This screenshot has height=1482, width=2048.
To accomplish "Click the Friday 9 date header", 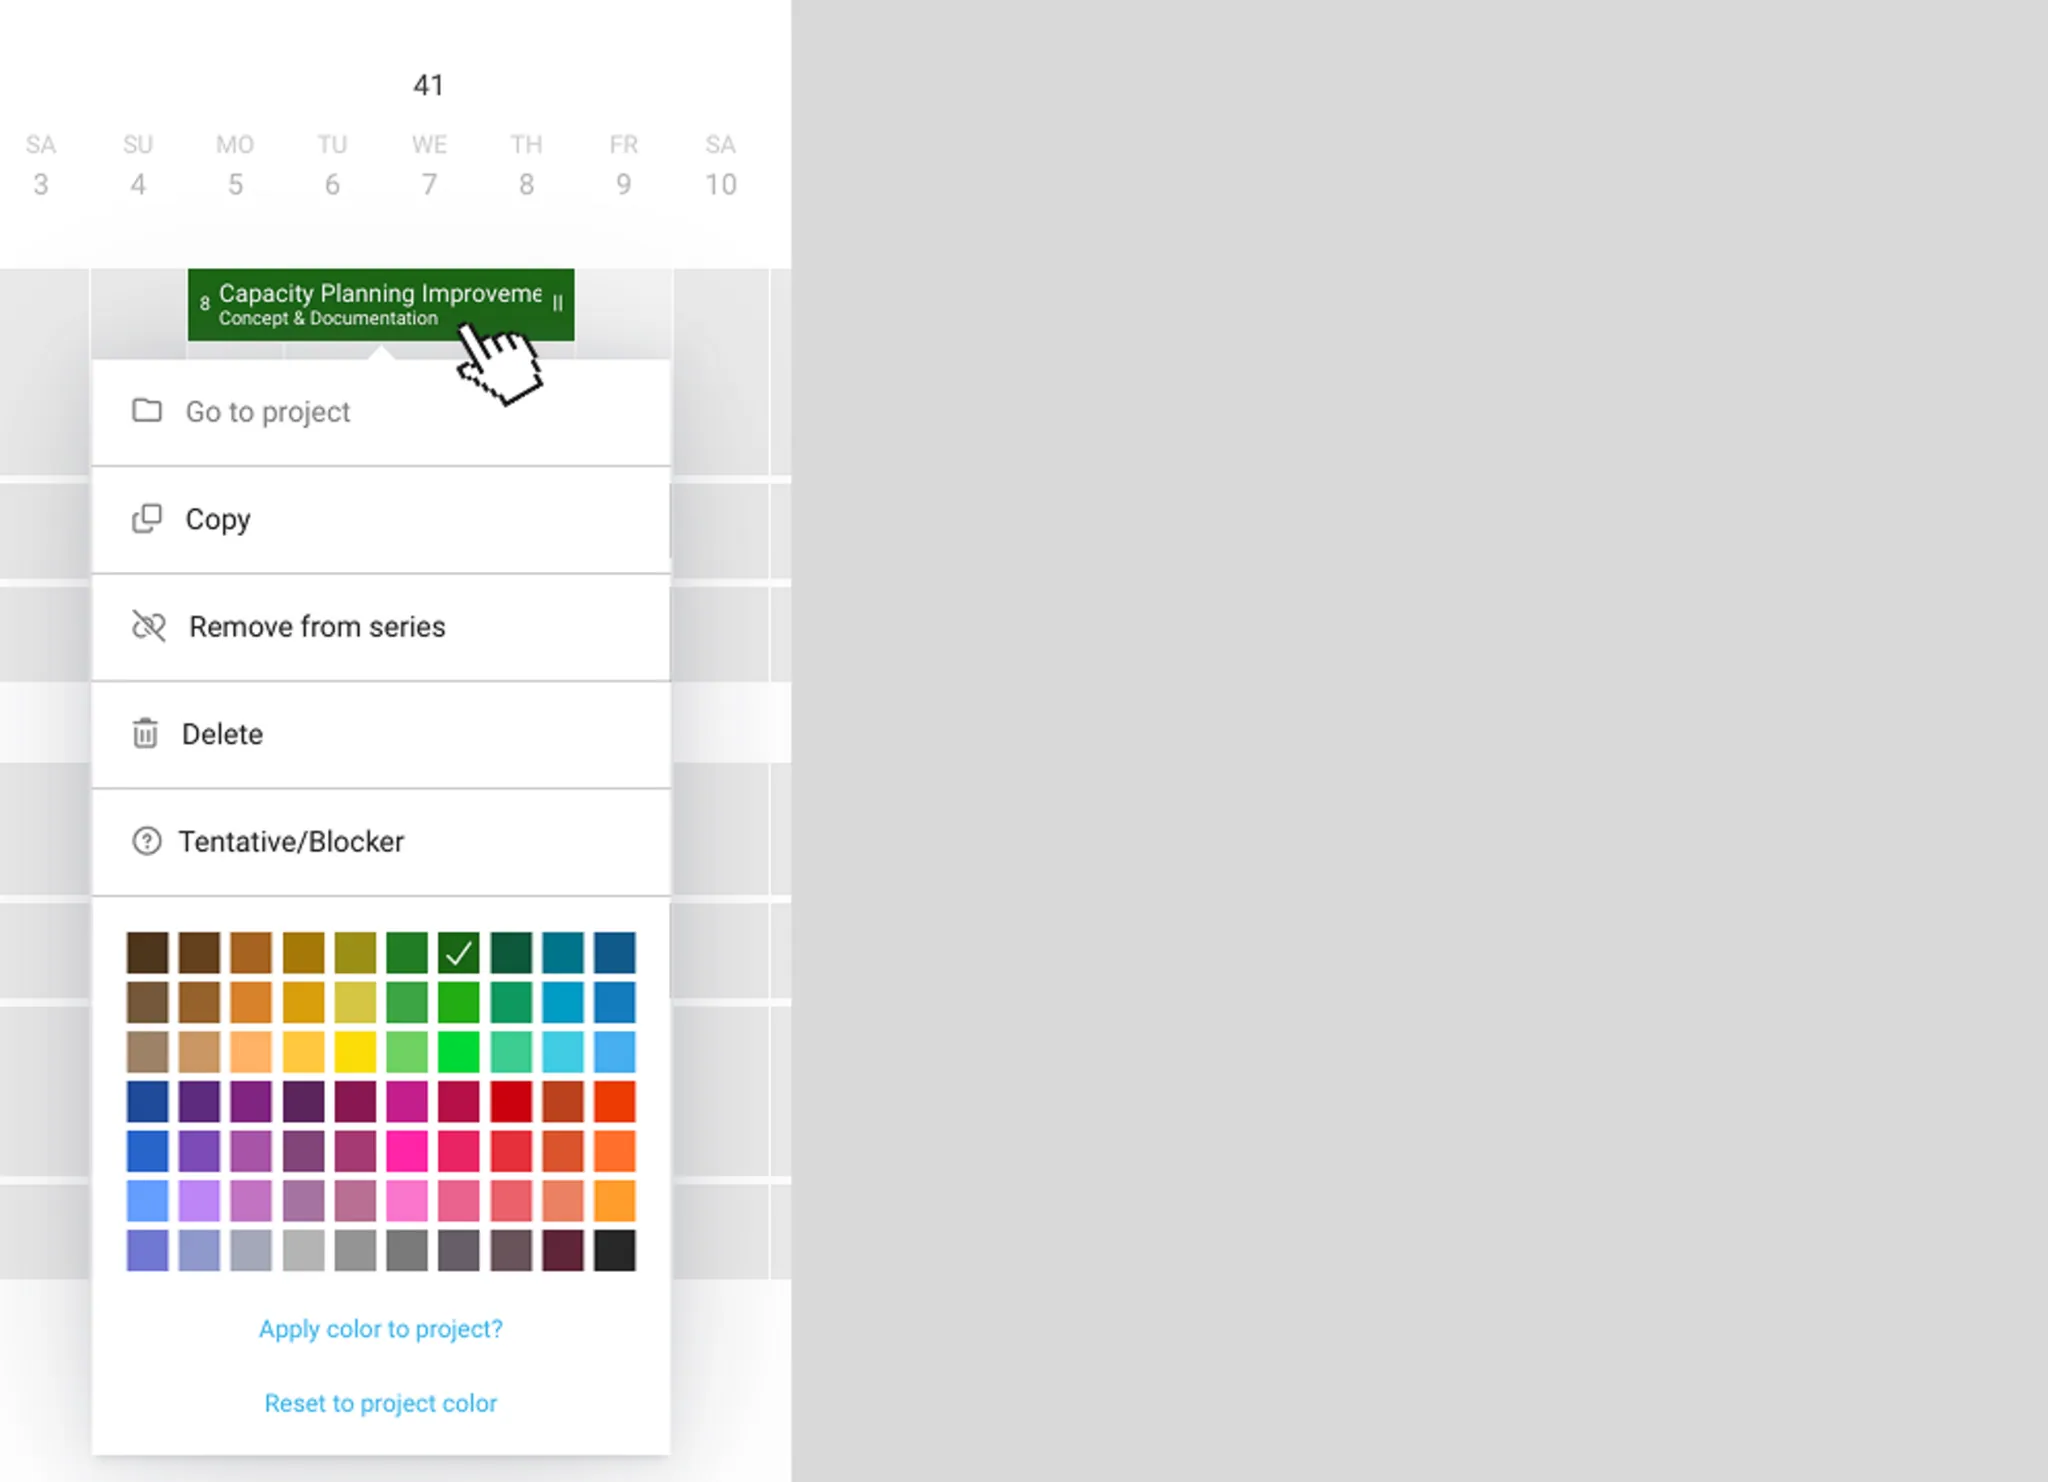I will coord(623,165).
